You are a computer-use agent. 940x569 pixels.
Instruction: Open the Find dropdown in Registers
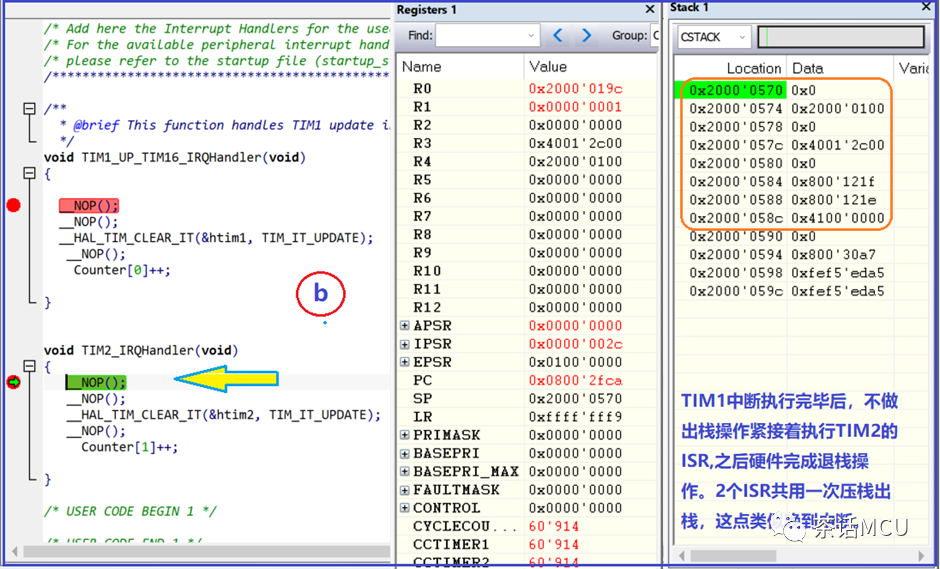tap(531, 36)
